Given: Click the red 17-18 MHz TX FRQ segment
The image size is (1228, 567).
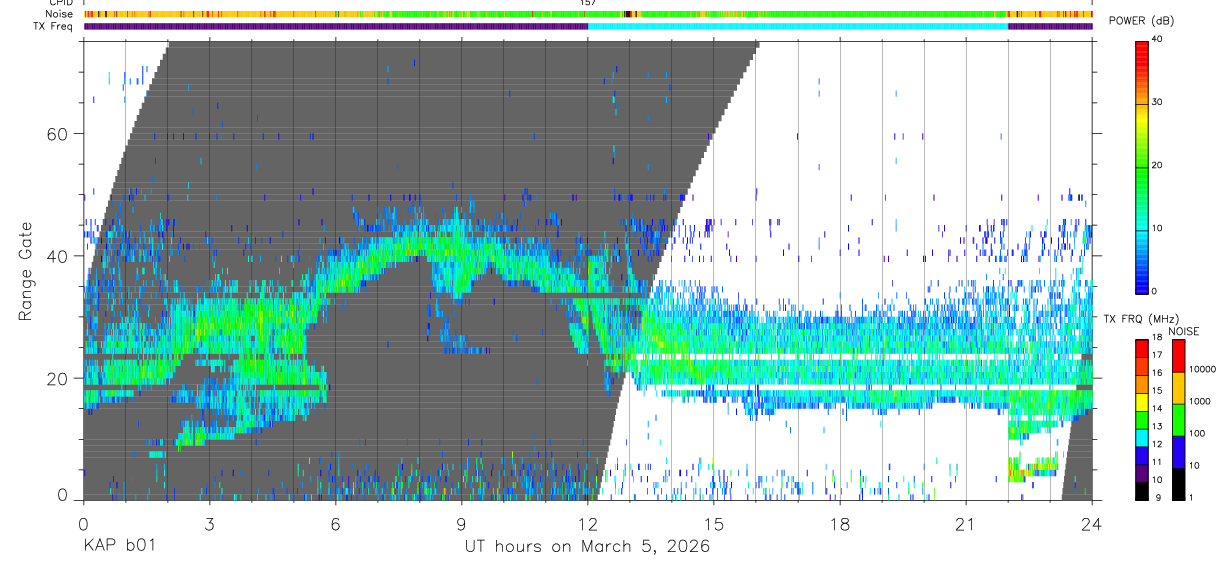Looking at the screenshot, I should 1141,348.
